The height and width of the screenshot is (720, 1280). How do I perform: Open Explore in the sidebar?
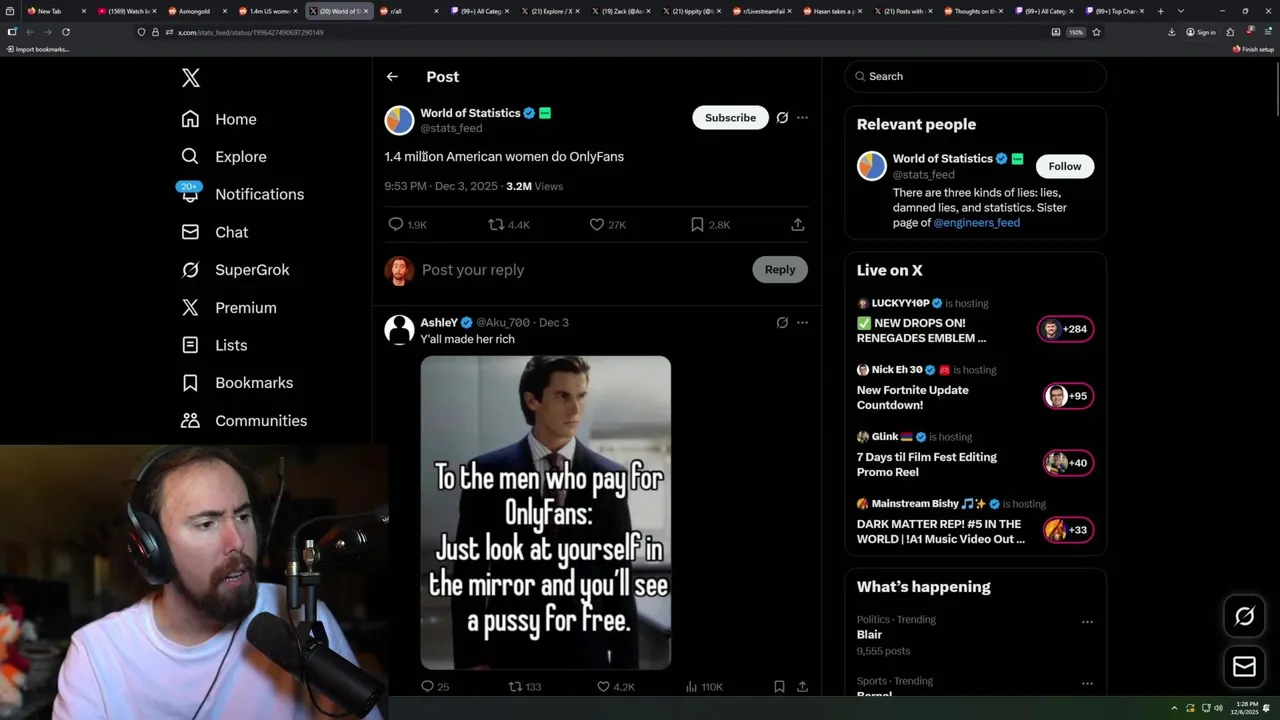(x=224, y=157)
